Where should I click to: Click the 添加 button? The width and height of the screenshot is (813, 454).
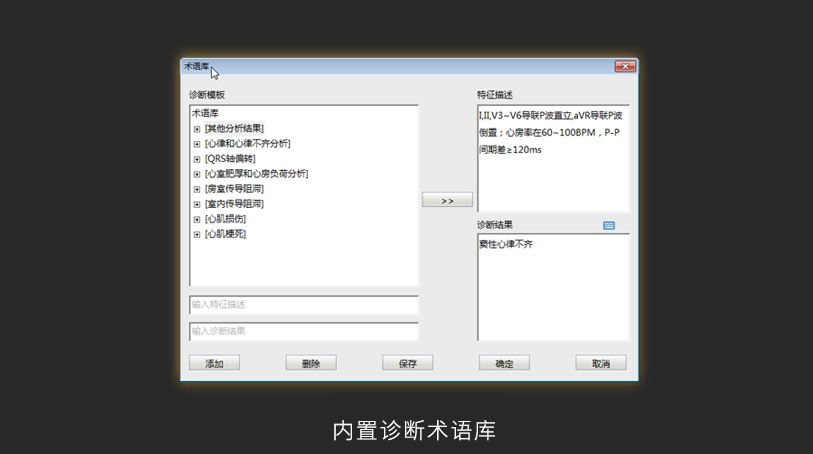point(214,363)
